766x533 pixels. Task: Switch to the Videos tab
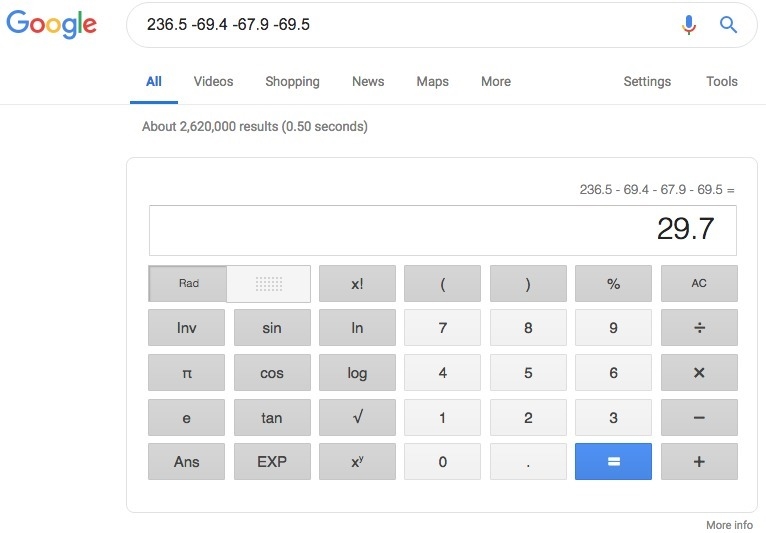click(x=213, y=81)
